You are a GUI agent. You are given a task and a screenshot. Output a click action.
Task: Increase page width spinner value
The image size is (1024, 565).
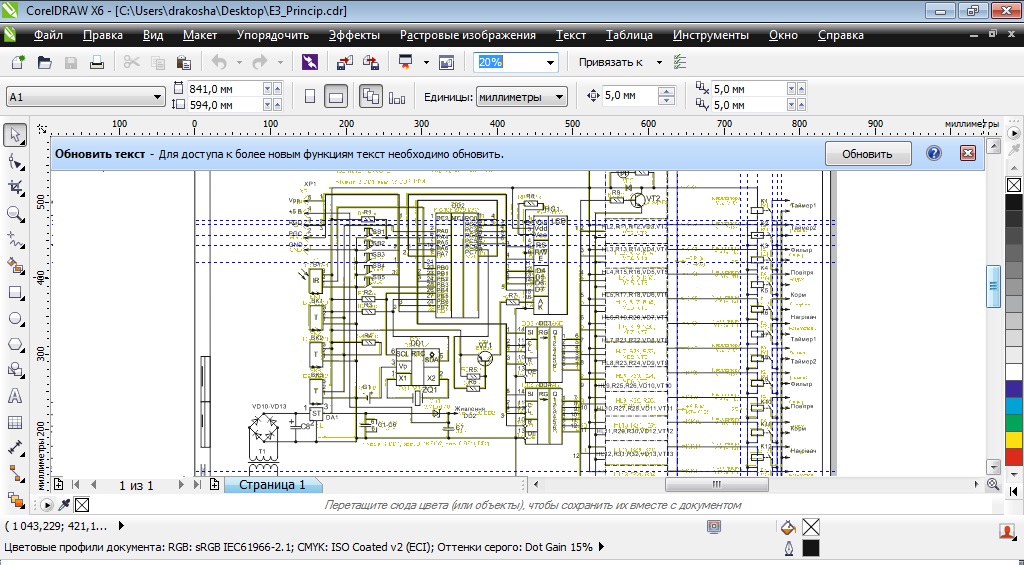point(278,88)
